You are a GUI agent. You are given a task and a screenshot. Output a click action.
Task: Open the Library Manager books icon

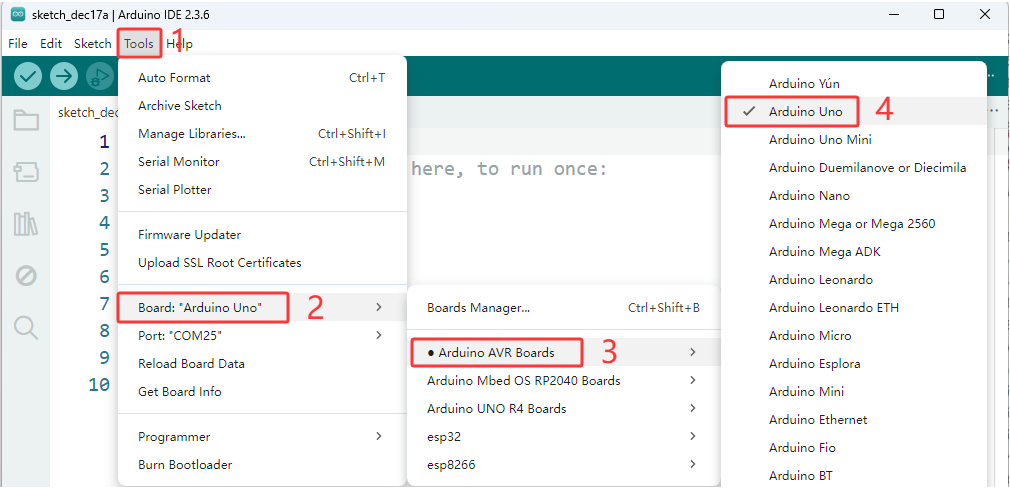tap(26, 224)
